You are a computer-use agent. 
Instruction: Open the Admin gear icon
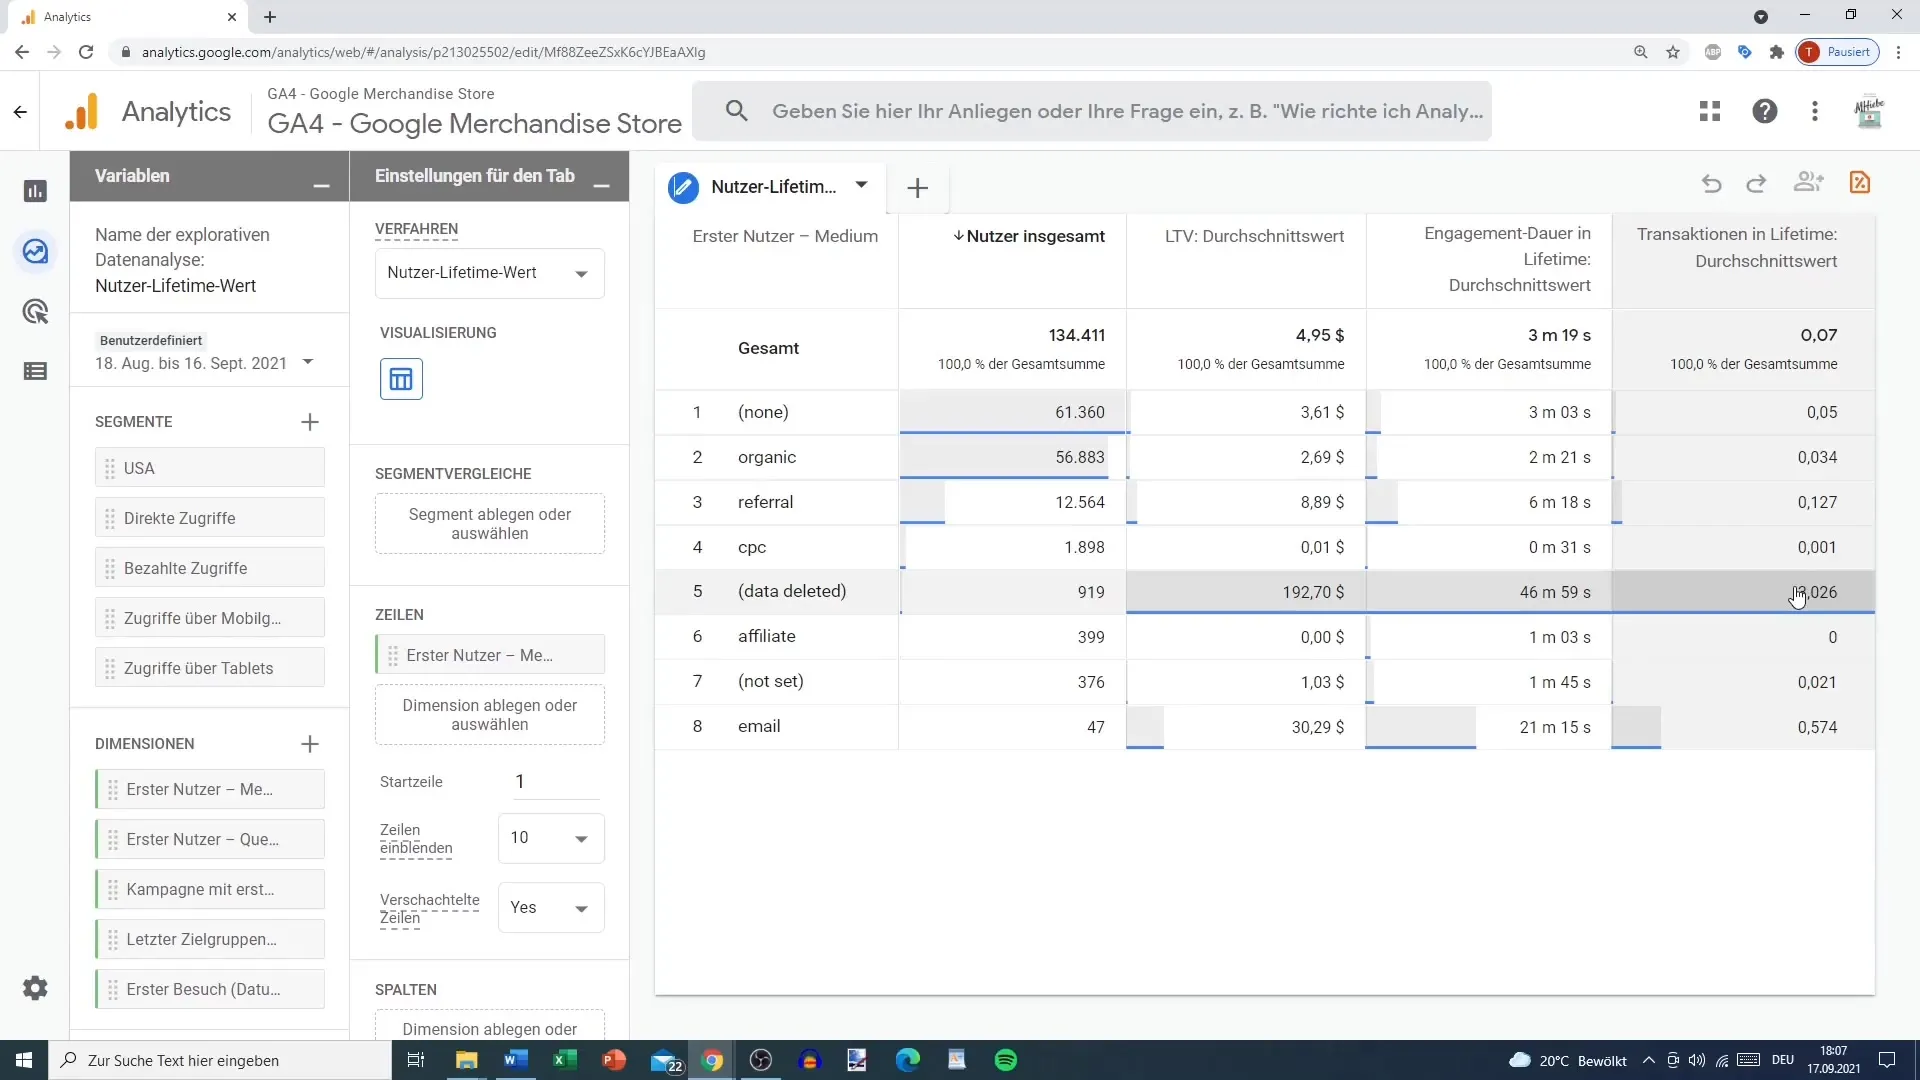tap(35, 988)
